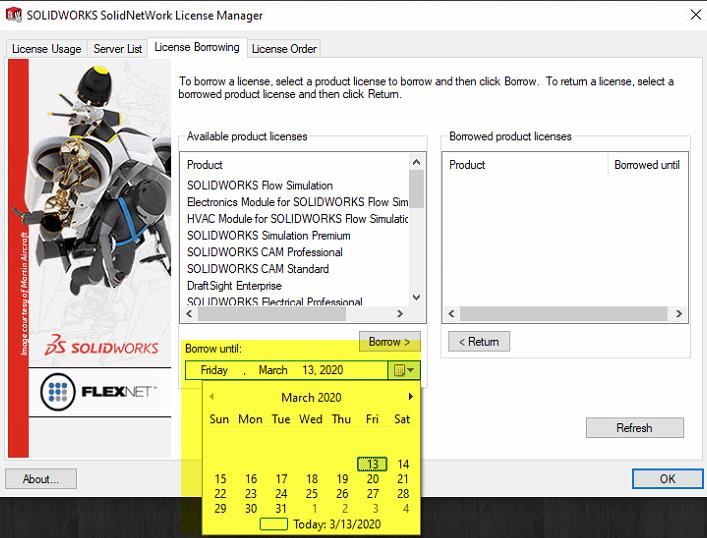Click borrowed licenses scroll left arrow
Image resolution: width=707 pixels, height=538 pixels.
click(x=451, y=313)
